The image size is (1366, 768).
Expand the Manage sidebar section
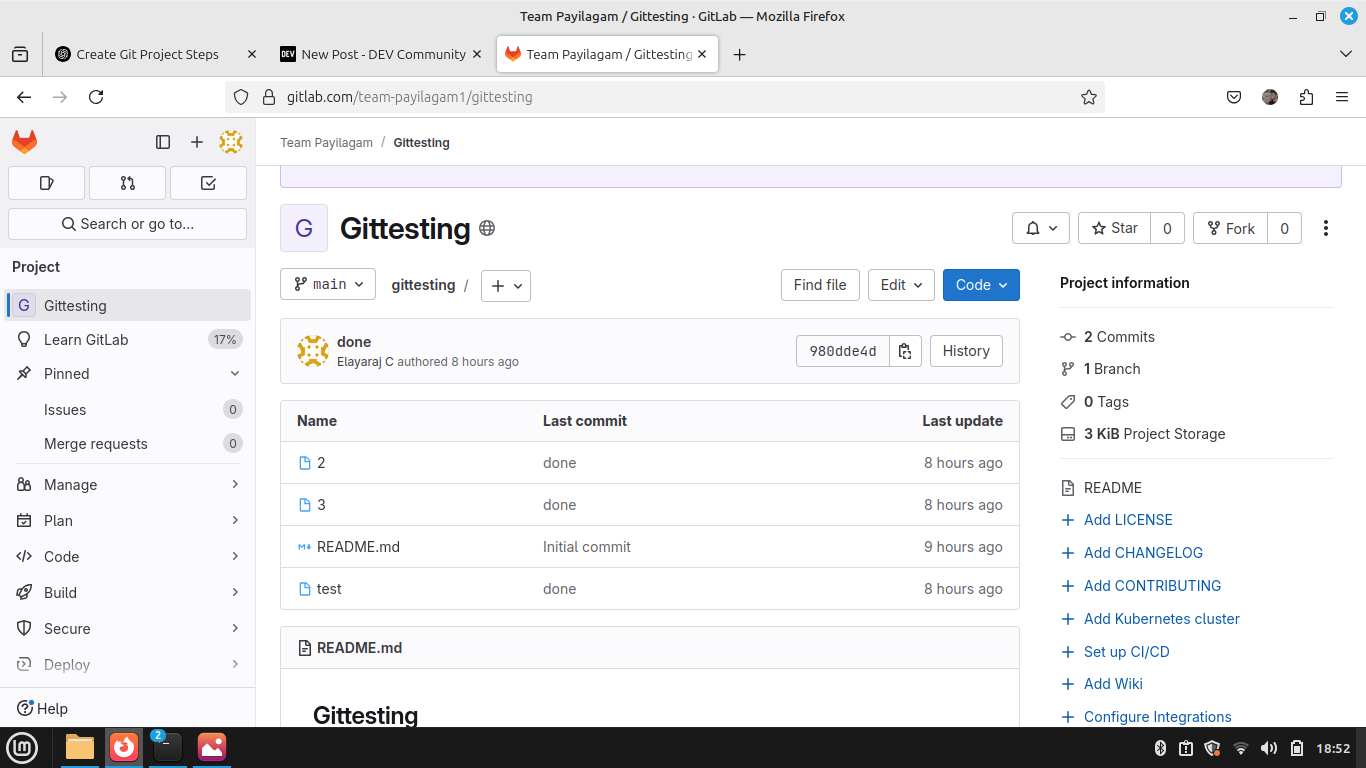pos(128,485)
